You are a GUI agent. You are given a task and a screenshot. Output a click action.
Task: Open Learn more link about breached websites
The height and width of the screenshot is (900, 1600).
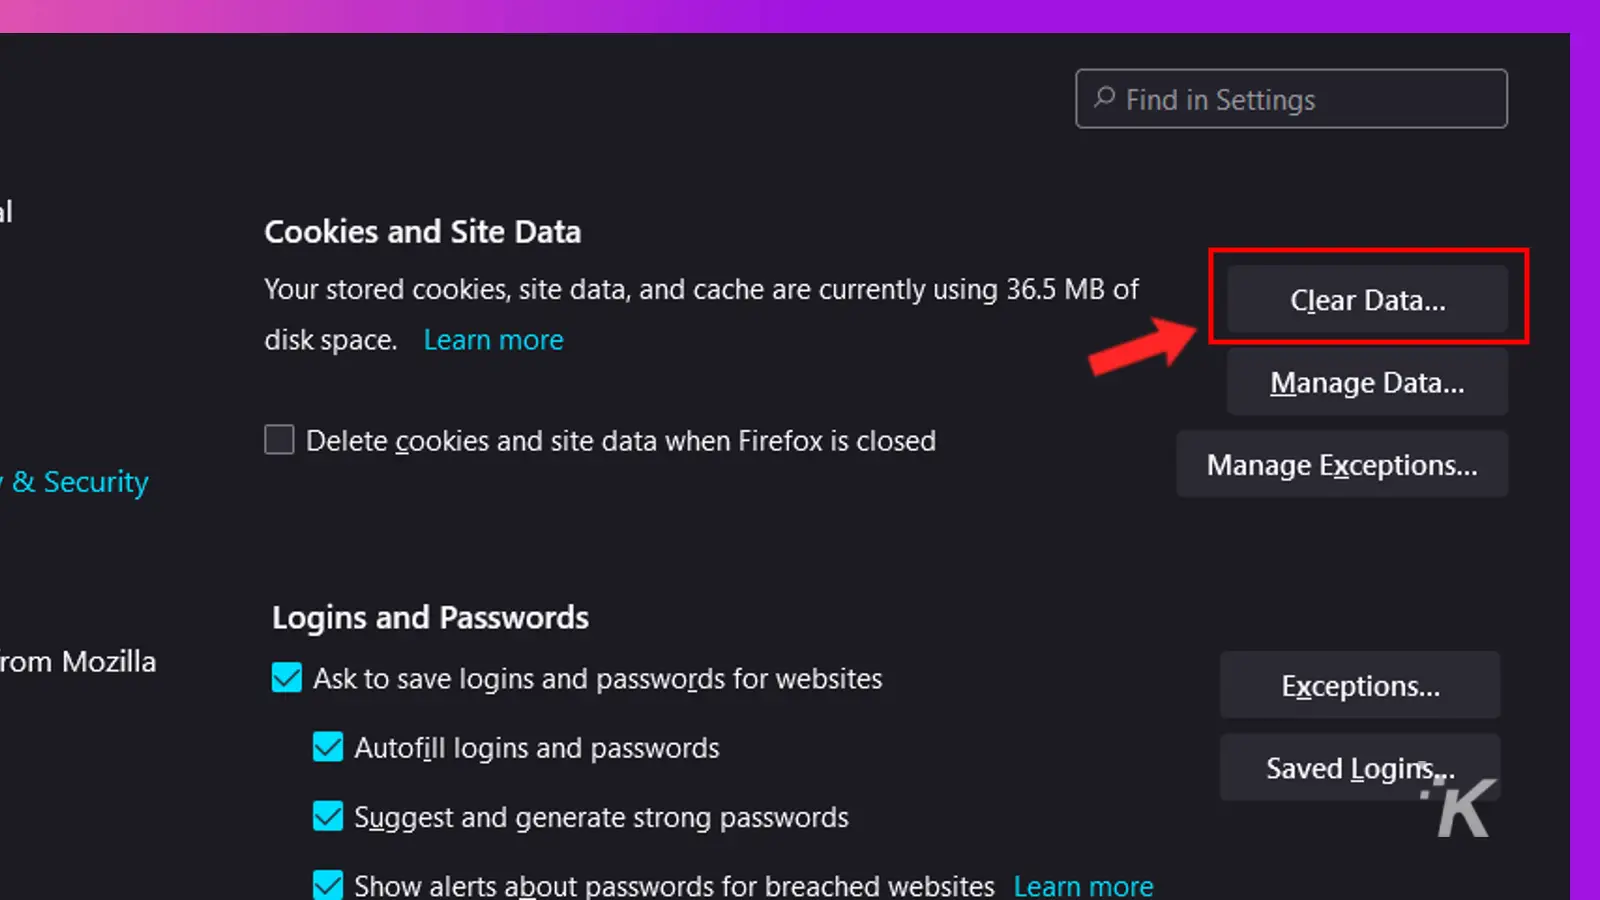(1083, 886)
